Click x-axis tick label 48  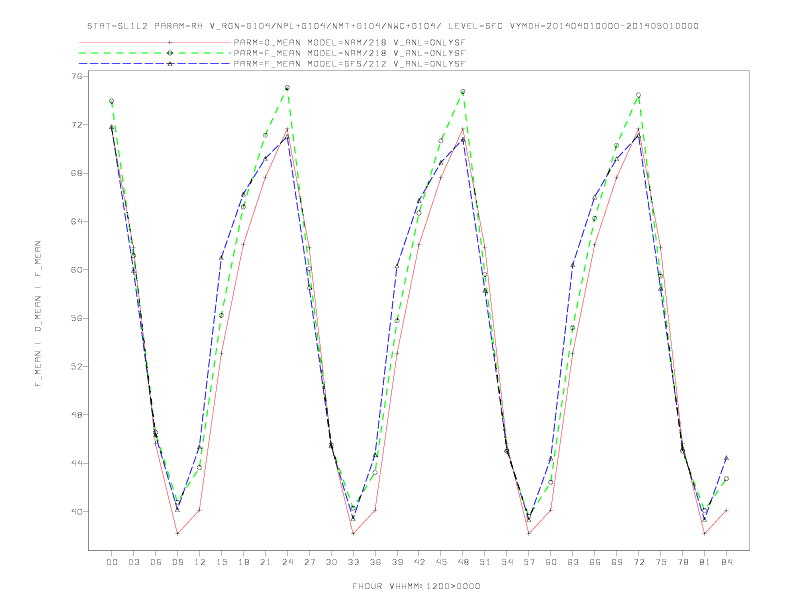[x=463, y=562]
